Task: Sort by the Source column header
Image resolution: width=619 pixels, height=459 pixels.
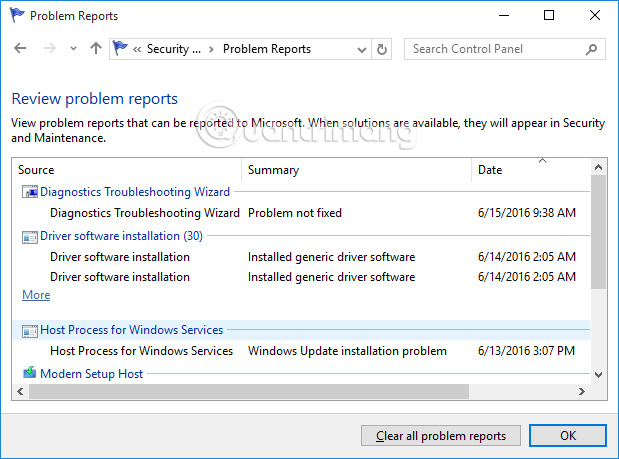Action: [x=126, y=170]
